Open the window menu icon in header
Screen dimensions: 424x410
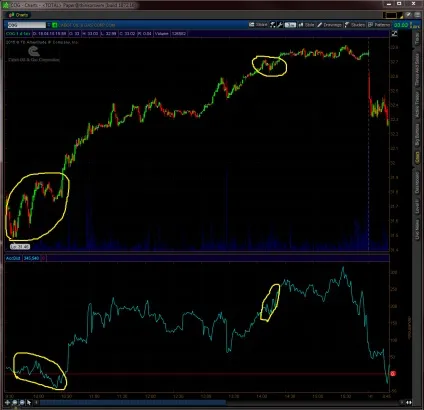coord(417,15)
